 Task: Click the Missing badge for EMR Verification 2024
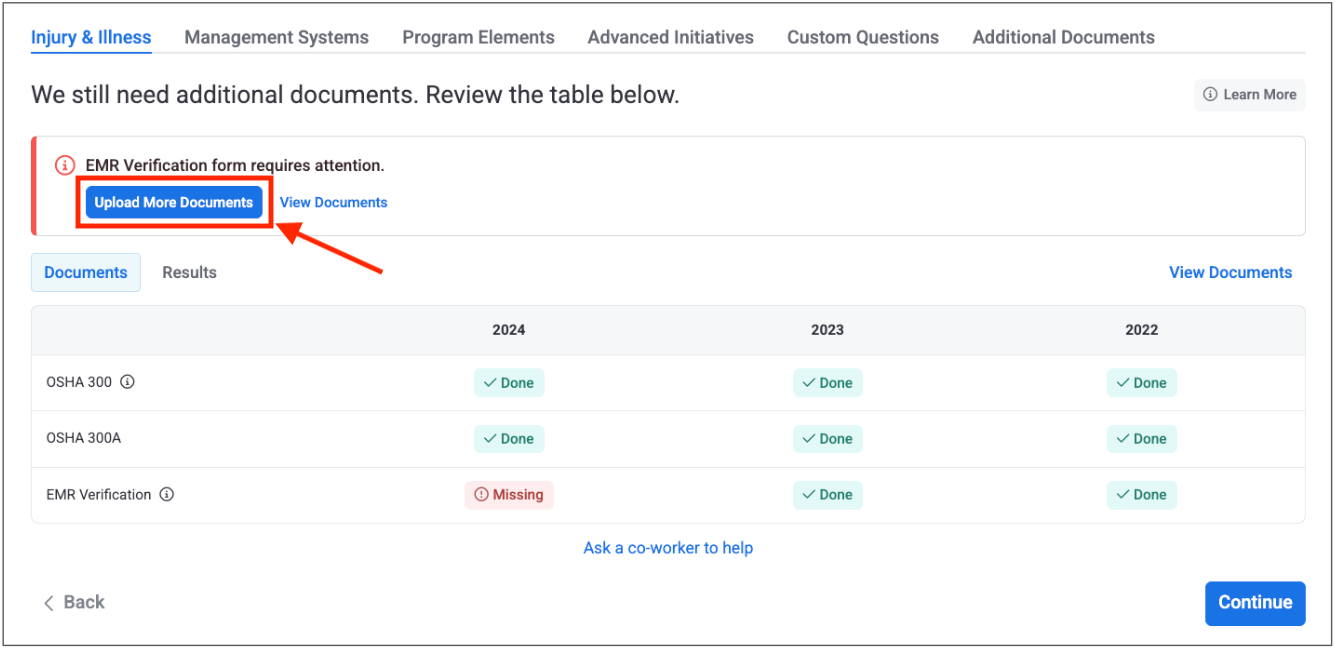(x=509, y=495)
